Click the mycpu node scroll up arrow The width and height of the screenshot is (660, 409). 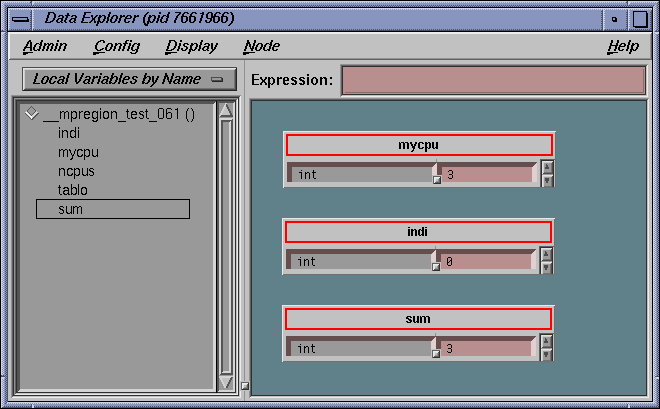tap(547, 167)
